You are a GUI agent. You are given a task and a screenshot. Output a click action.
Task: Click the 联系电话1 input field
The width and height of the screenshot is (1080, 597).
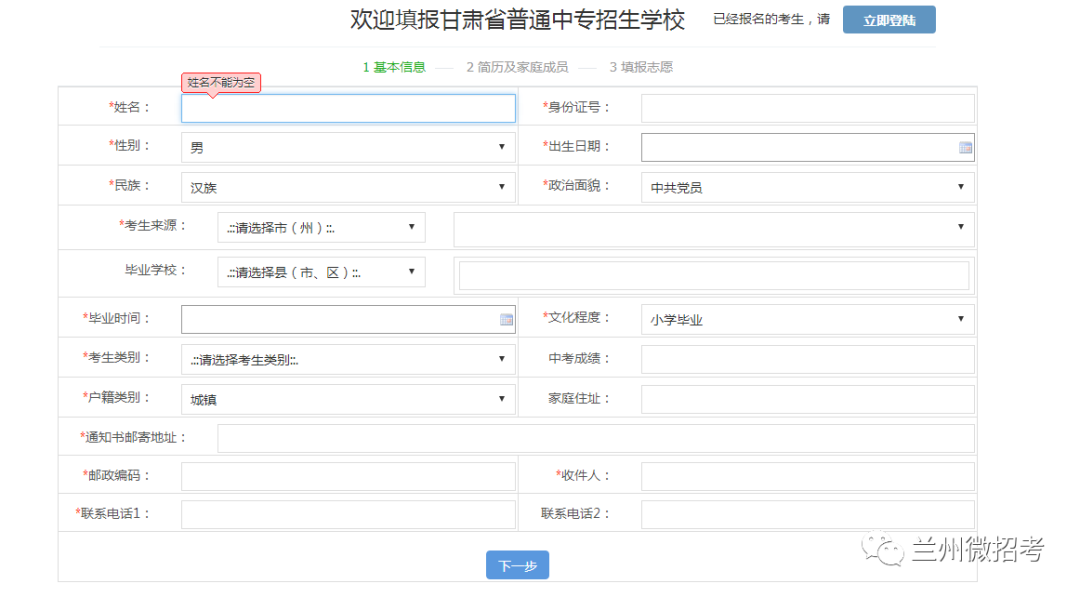click(348, 514)
